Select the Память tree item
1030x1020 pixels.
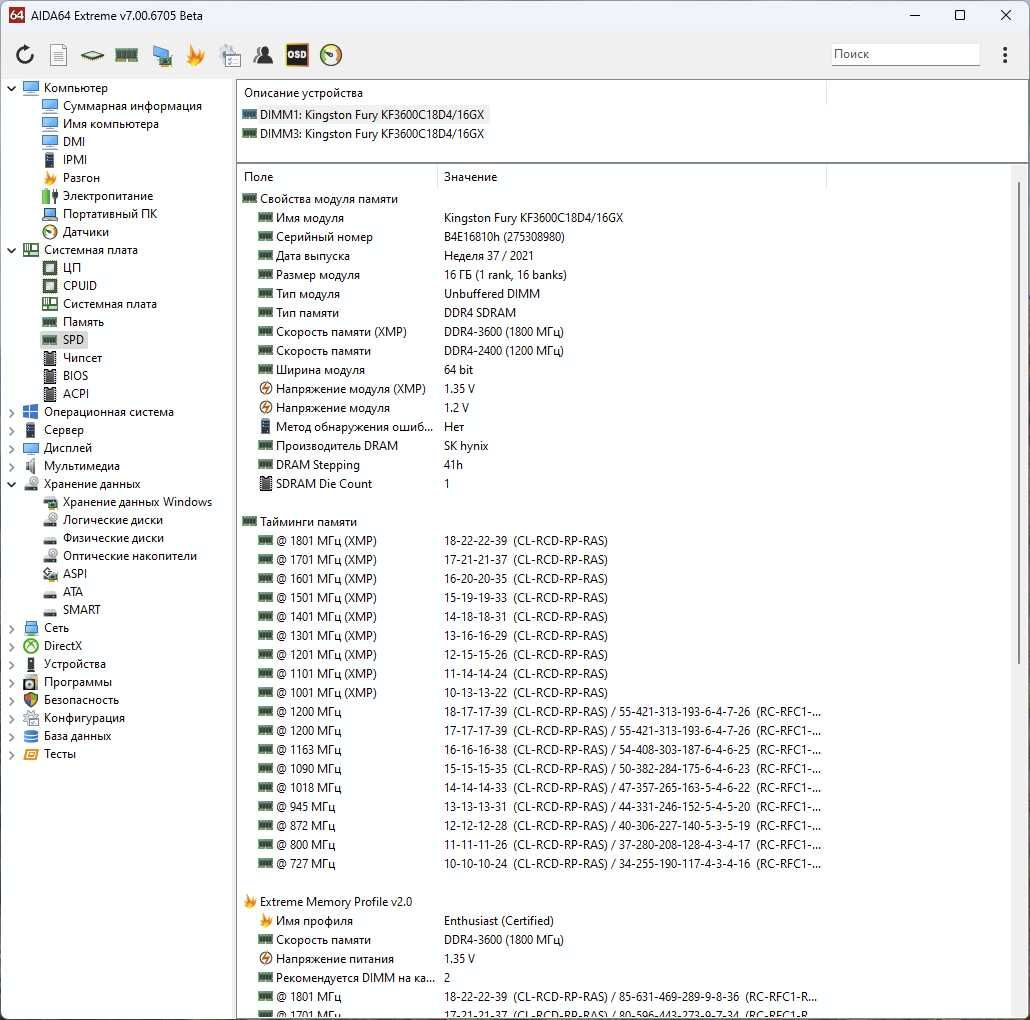click(83, 322)
